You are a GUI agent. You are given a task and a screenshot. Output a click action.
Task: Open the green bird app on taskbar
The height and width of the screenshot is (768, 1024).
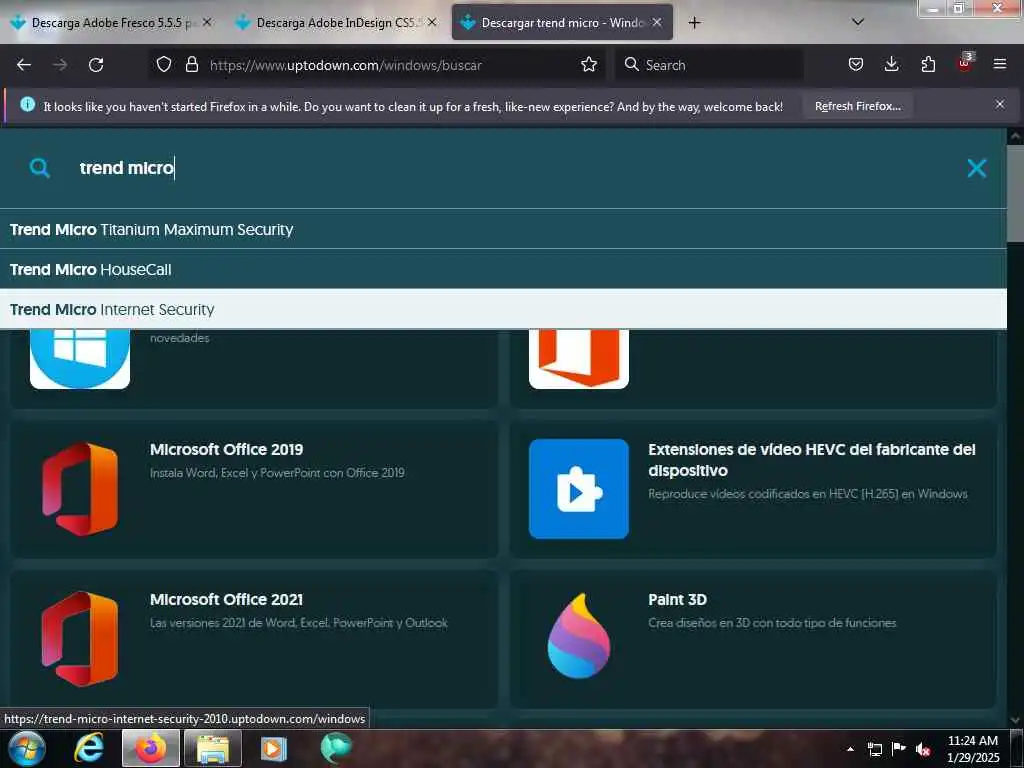(x=336, y=748)
